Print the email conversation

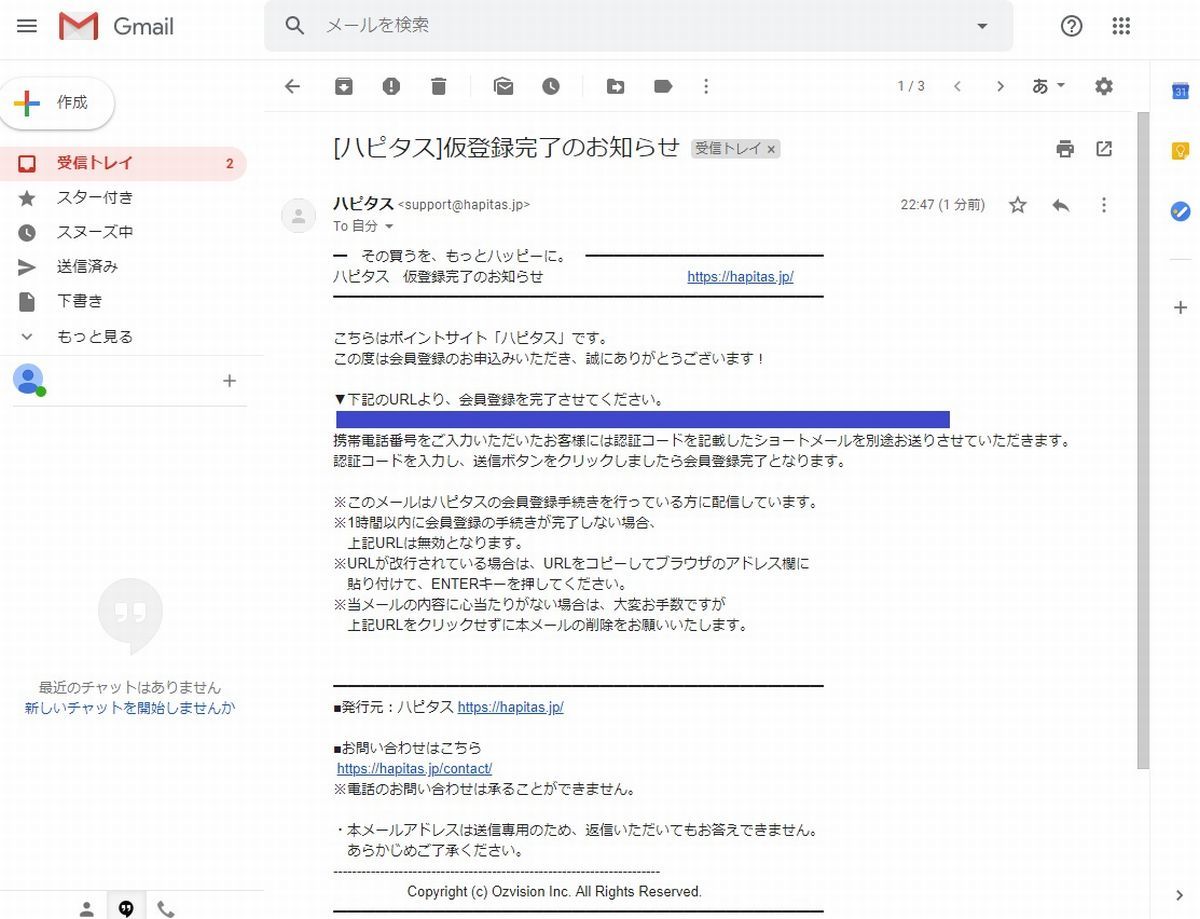(1065, 149)
